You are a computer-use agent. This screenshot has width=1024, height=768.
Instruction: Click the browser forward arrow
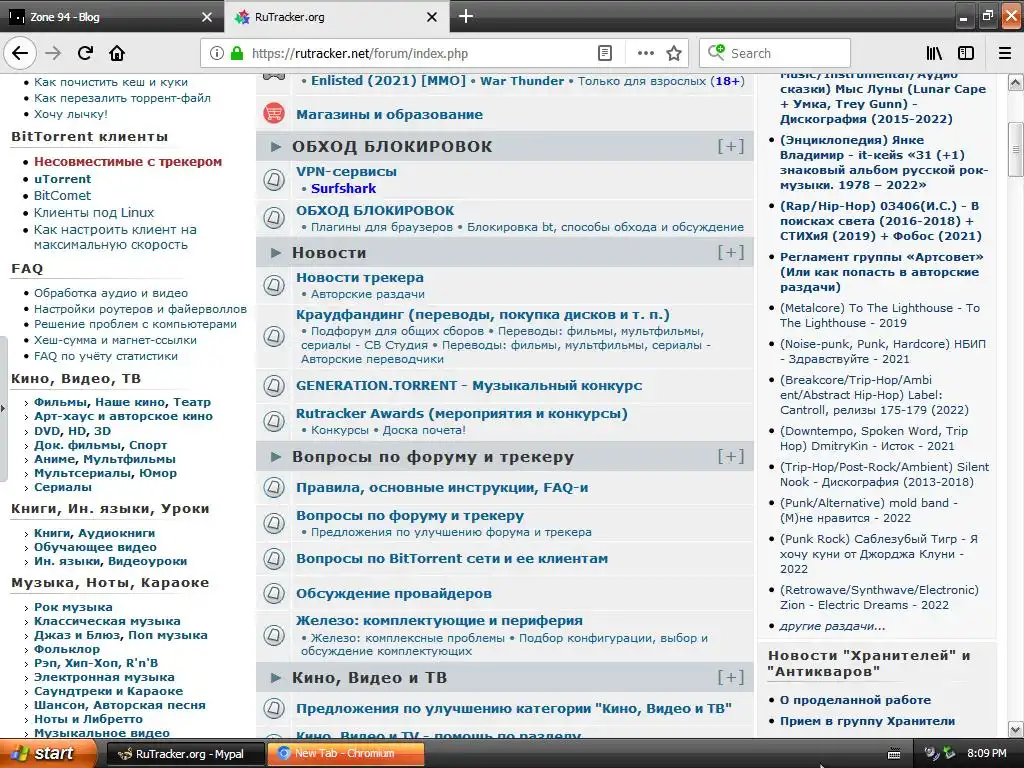pyautogui.click(x=54, y=53)
